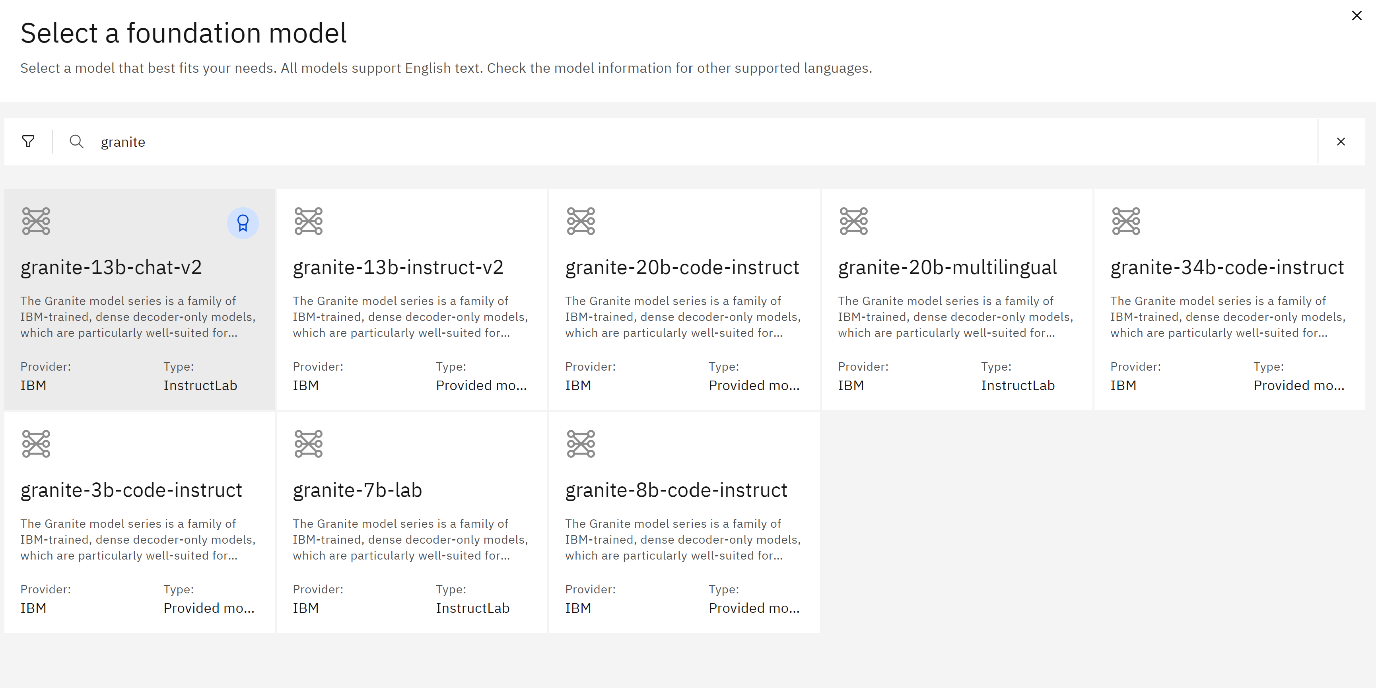Select the granite-3b-code-instruct title

(131, 491)
